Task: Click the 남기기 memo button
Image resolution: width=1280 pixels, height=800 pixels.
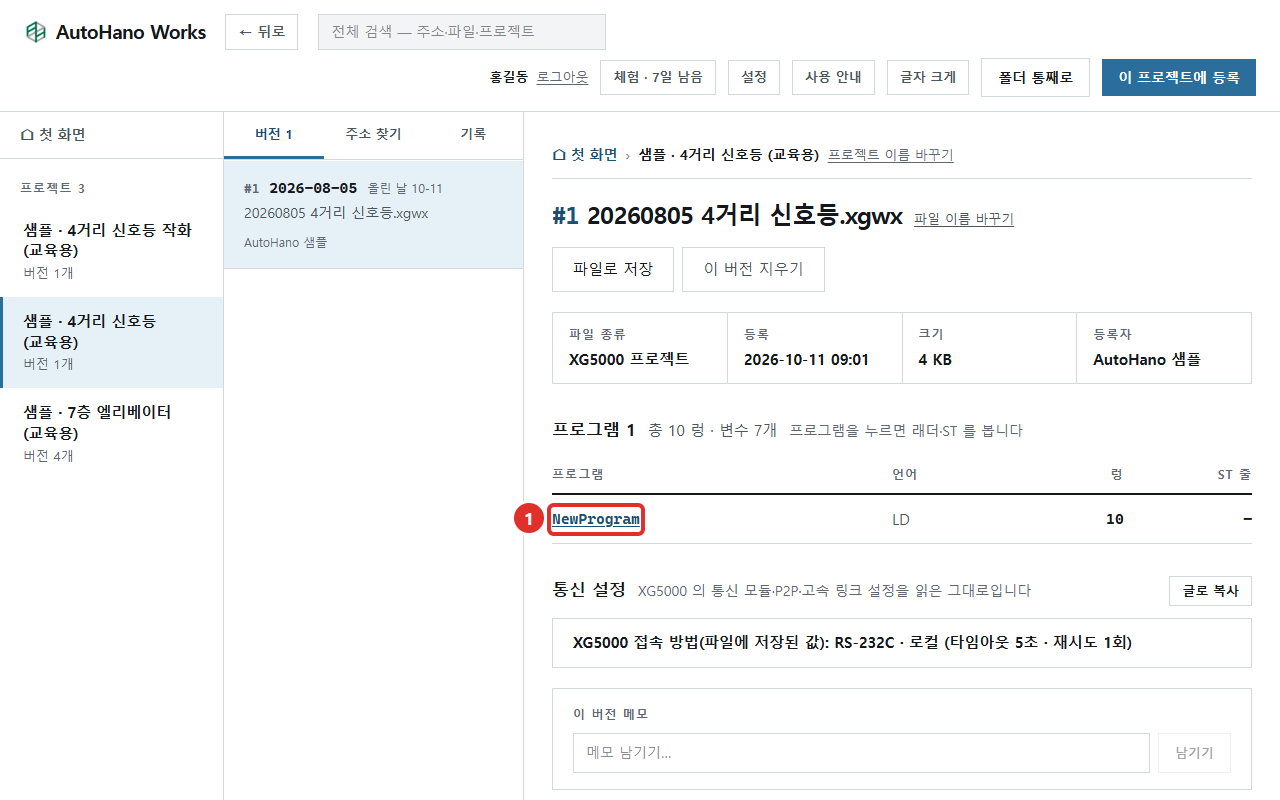Action: coord(1194,753)
